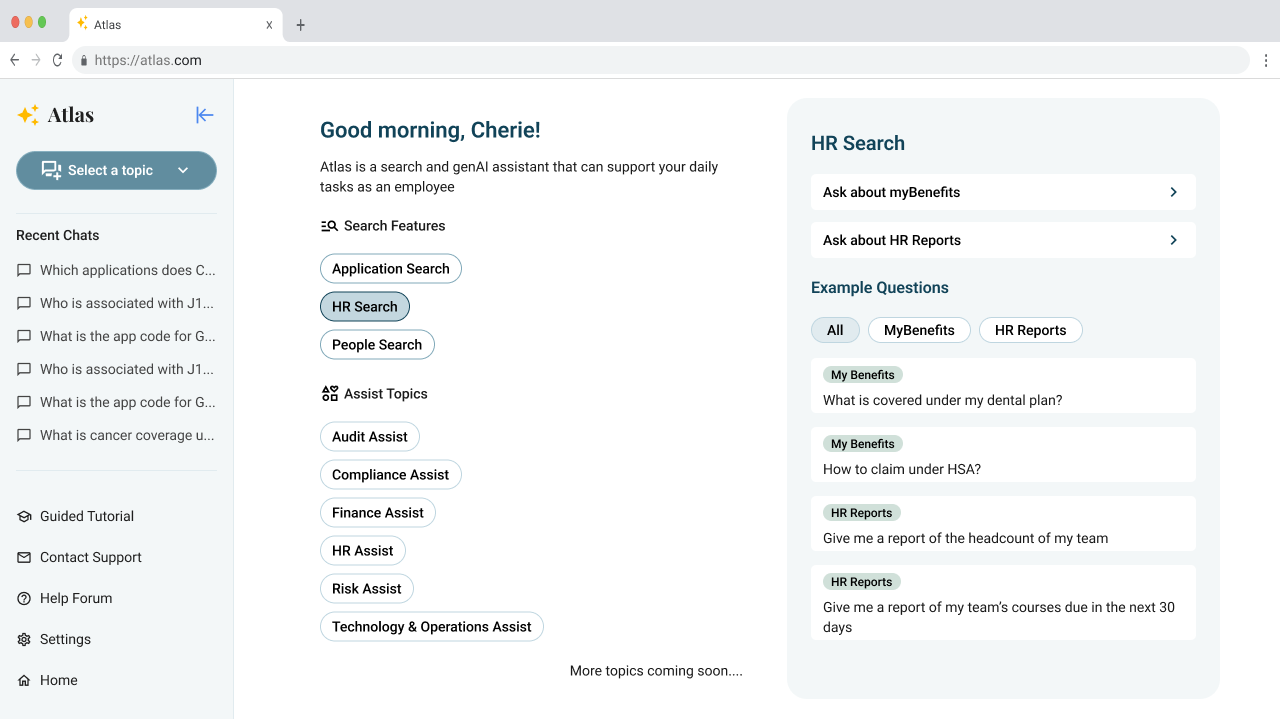1280x720 pixels.
Task: Reload the page using browser refresh icon
Action: (x=57, y=60)
